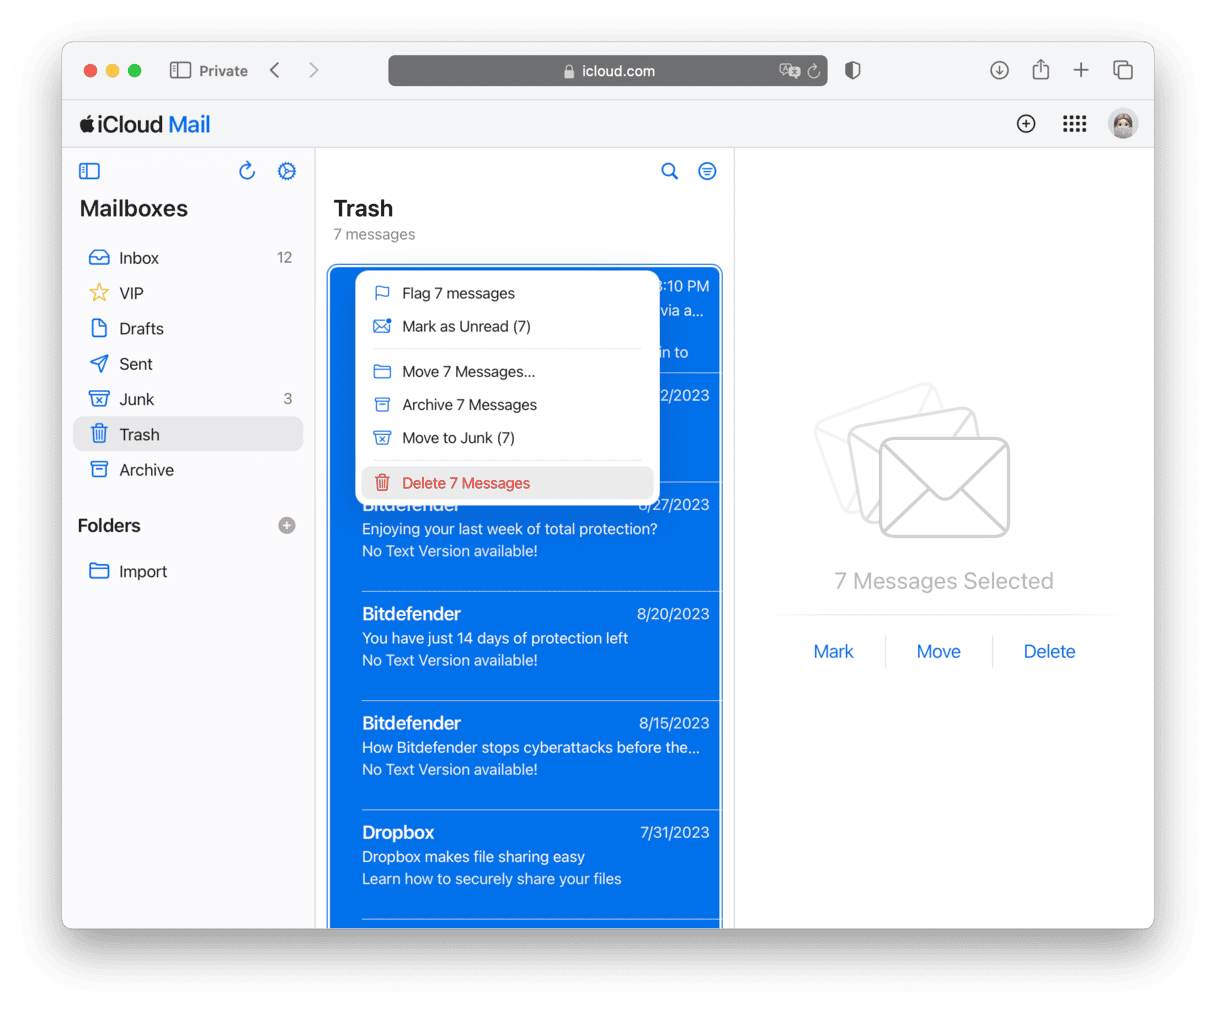Click the 'Folders' heading
The width and height of the screenshot is (1216, 1011).
coord(109,526)
